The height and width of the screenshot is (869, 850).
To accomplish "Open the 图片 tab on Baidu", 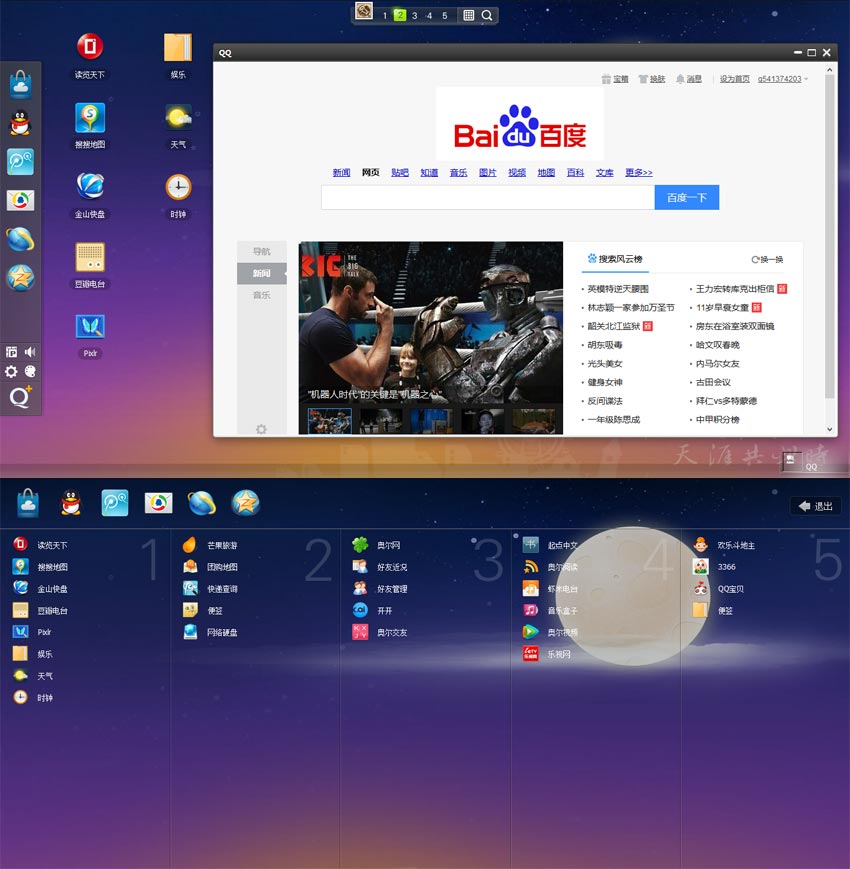I will (x=488, y=172).
